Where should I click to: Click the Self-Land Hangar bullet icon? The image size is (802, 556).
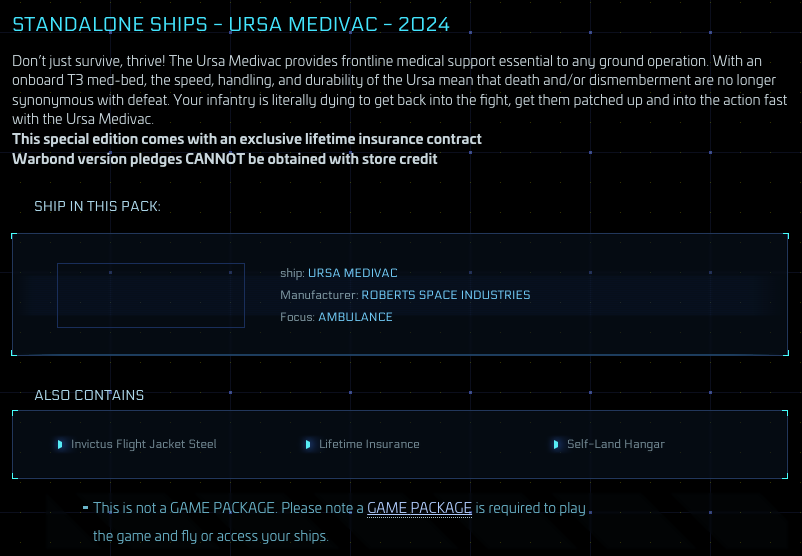[x=555, y=444]
